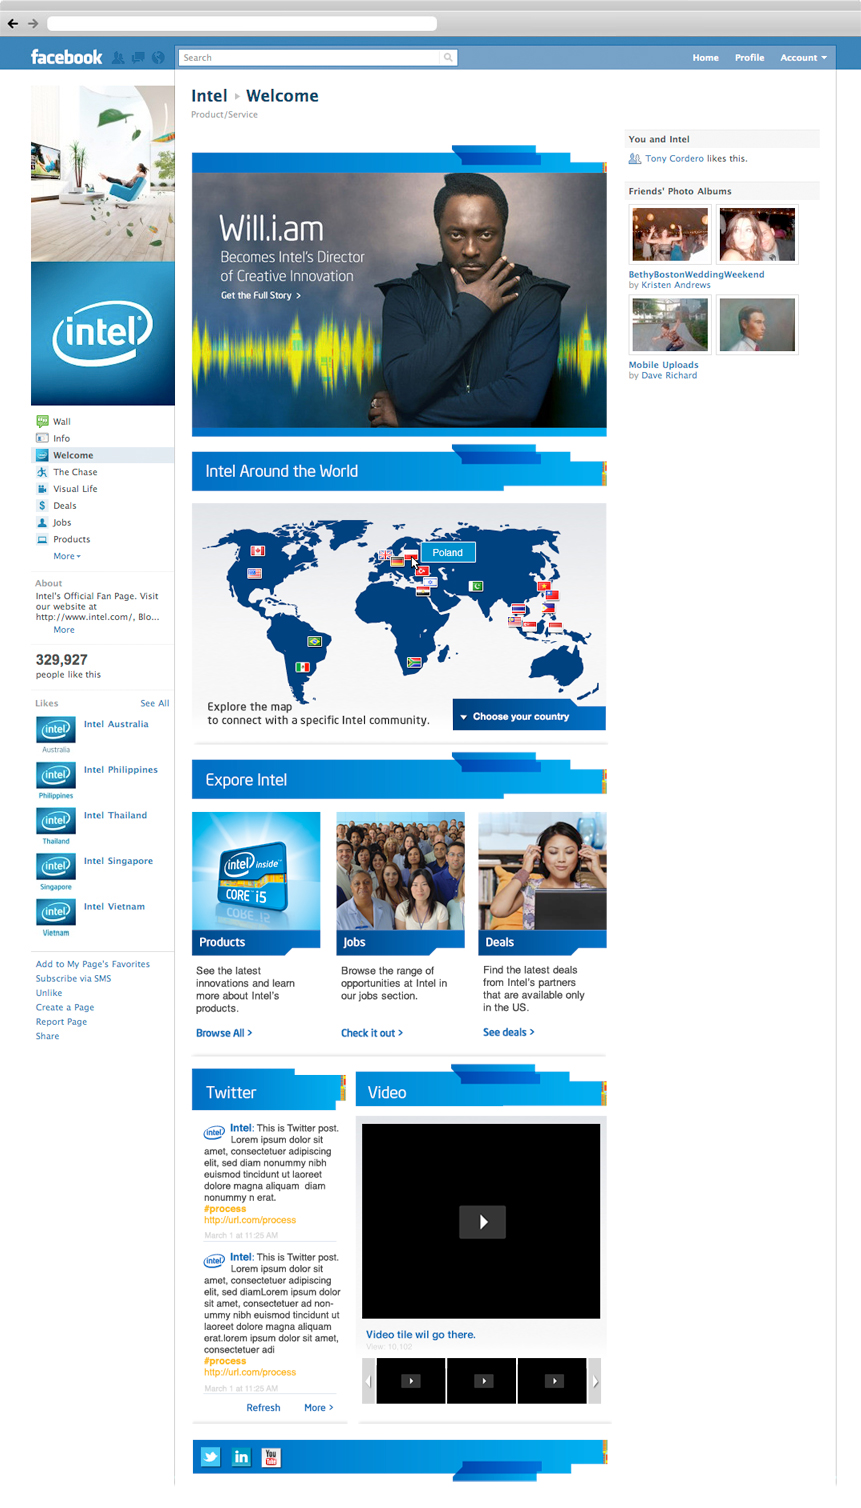
Task: Click the Intel logo profile picture
Action: tap(103, 334)
